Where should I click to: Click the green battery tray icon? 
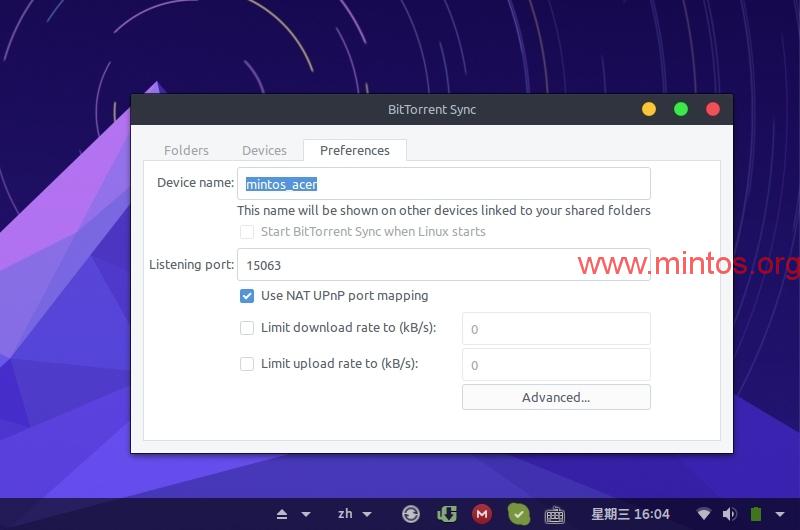(756, 514)
